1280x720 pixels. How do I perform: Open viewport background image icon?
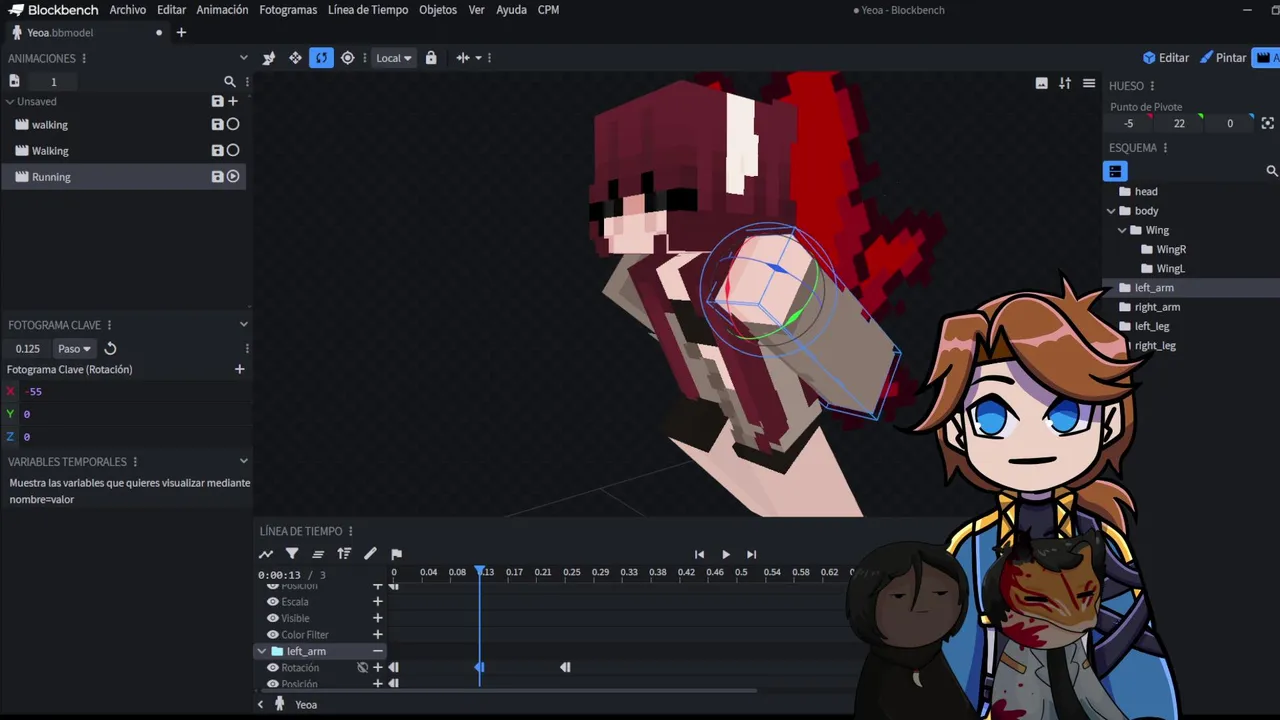coord(1041,83)
